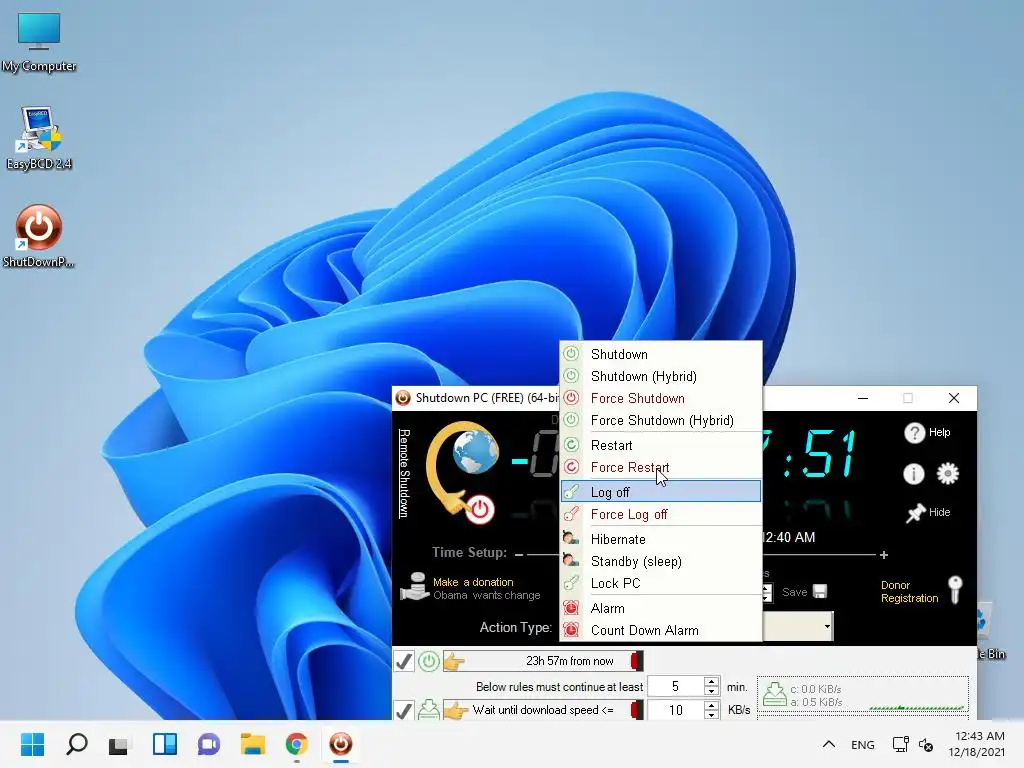Open the Widgets taskbar icon
Image resolution: width=1024 pixels, height=768 pixels.
[165, 744]
